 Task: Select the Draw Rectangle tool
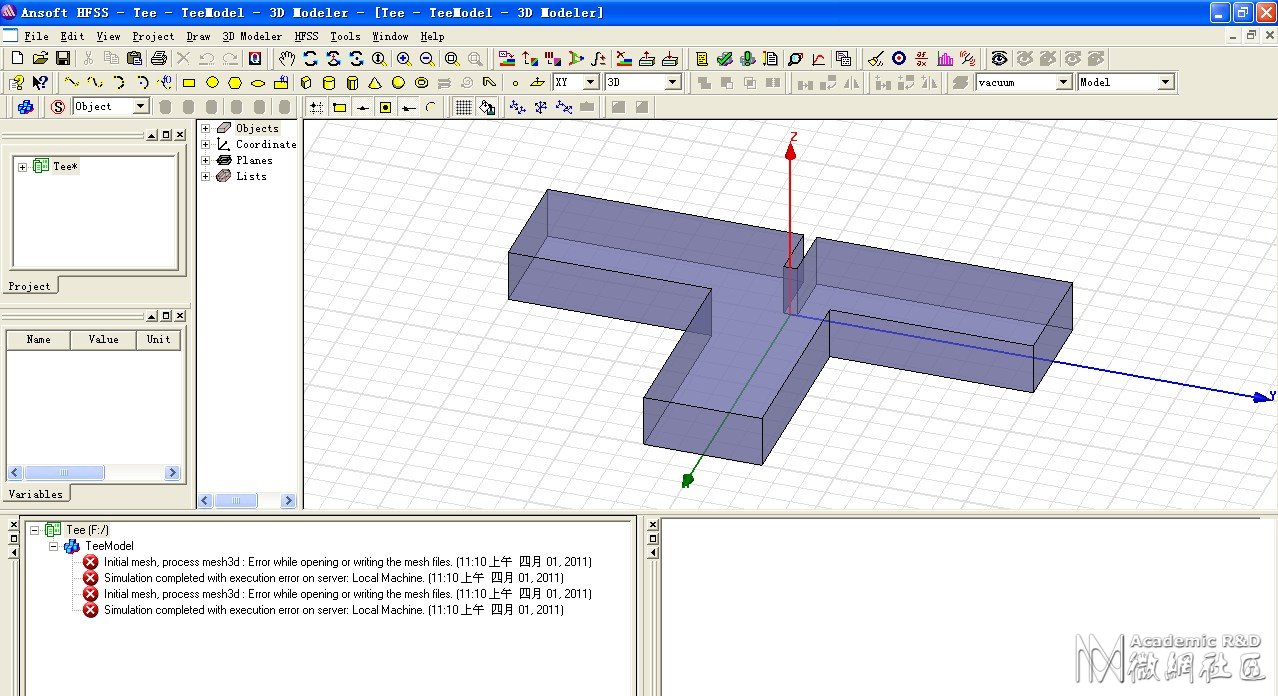coord(188,83)
